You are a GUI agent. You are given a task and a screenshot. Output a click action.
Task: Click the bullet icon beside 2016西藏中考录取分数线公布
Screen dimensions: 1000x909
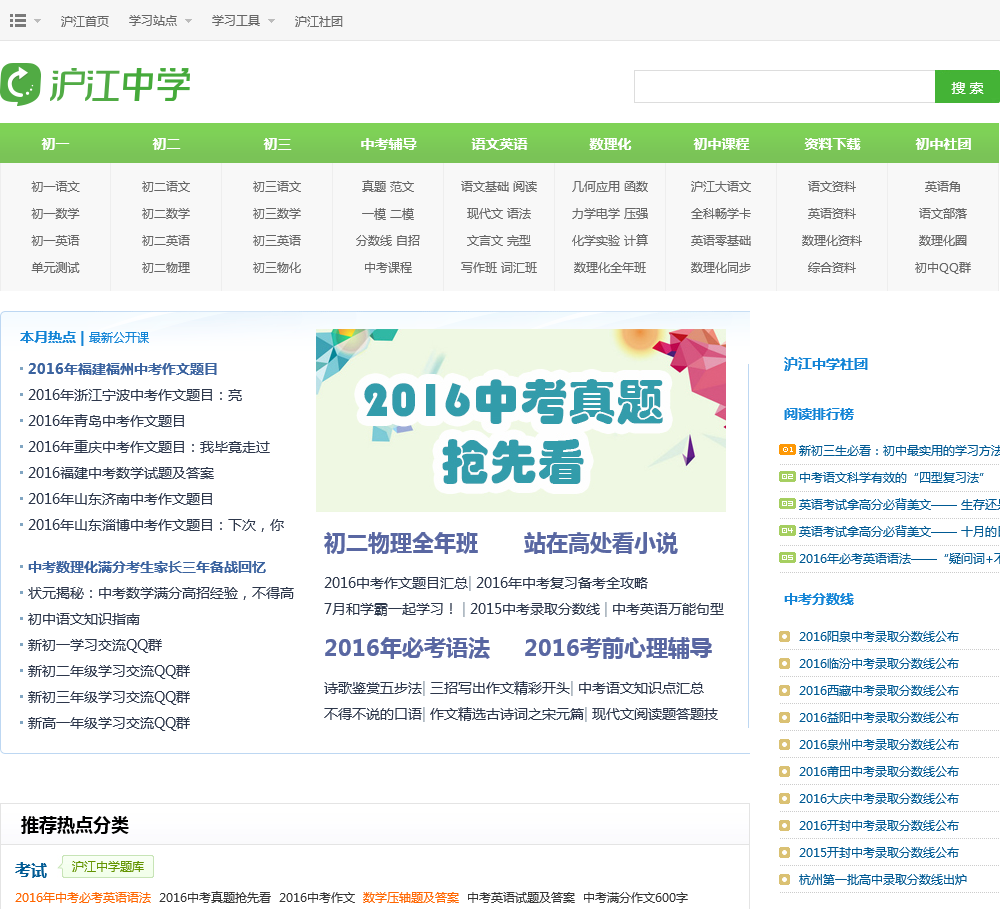coord(784,690)
